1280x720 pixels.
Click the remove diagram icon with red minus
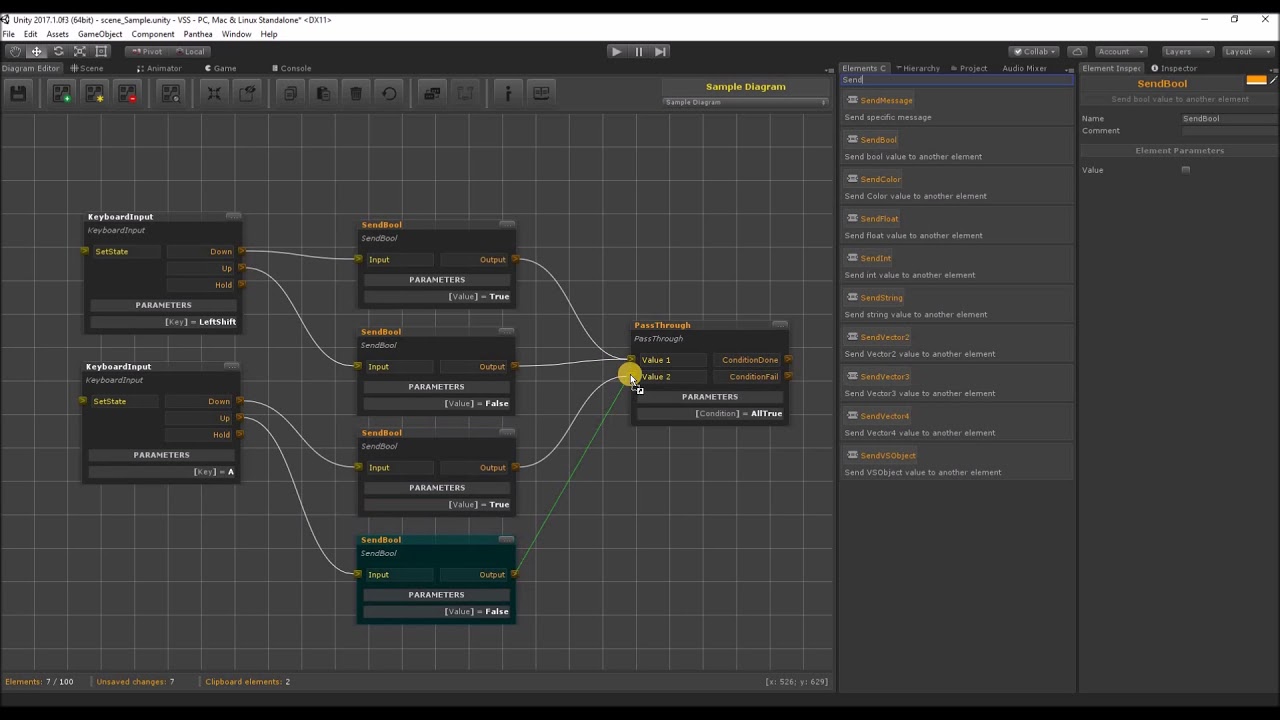pyautogui.click(x=128, y=93)
